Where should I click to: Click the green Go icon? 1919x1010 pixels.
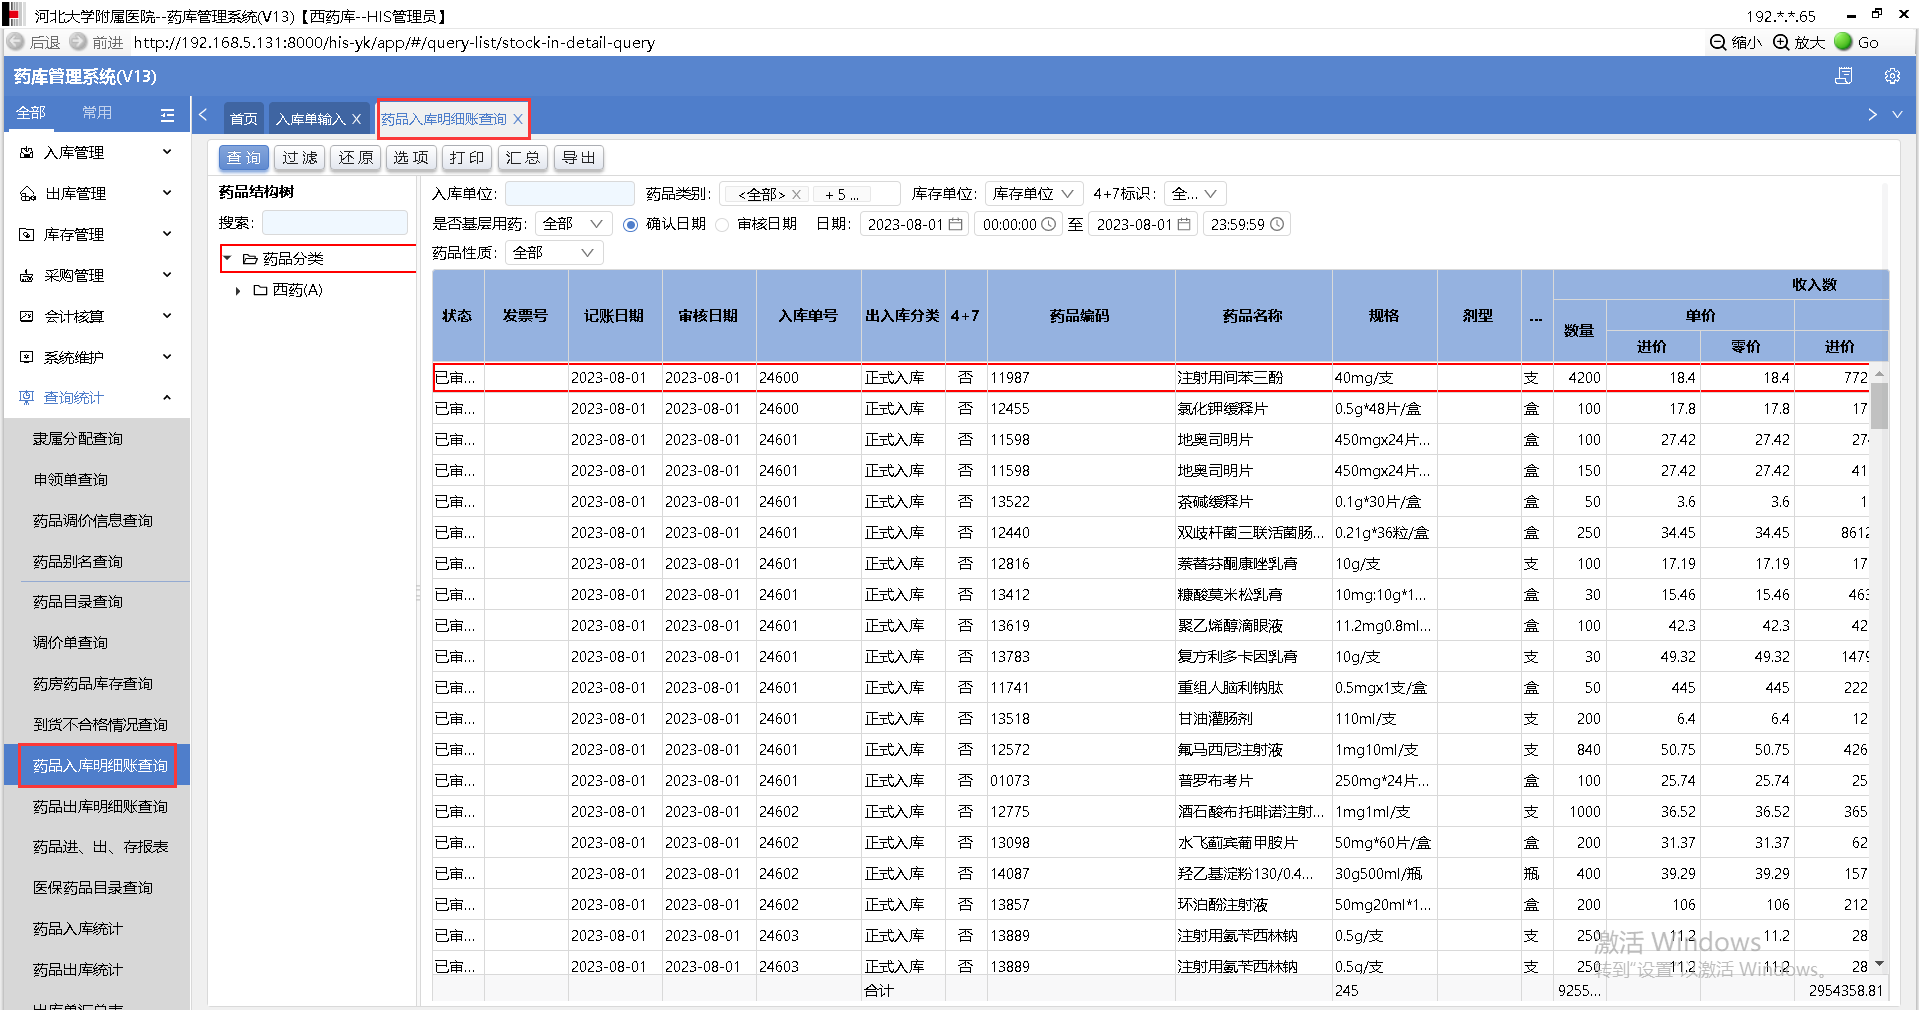1843,42
